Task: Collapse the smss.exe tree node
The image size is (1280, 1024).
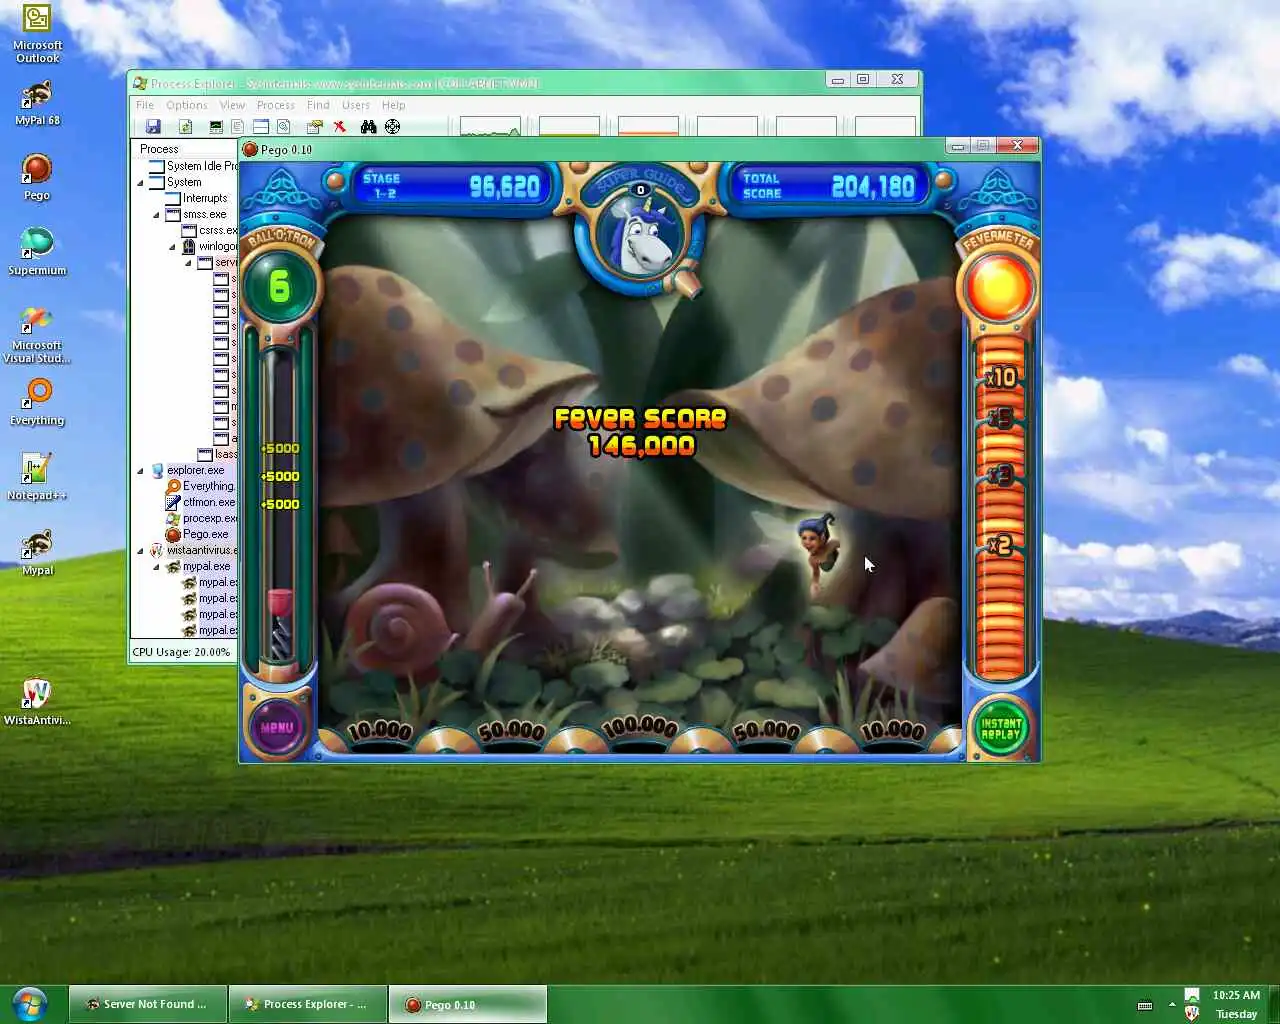Action: point(156,215)
